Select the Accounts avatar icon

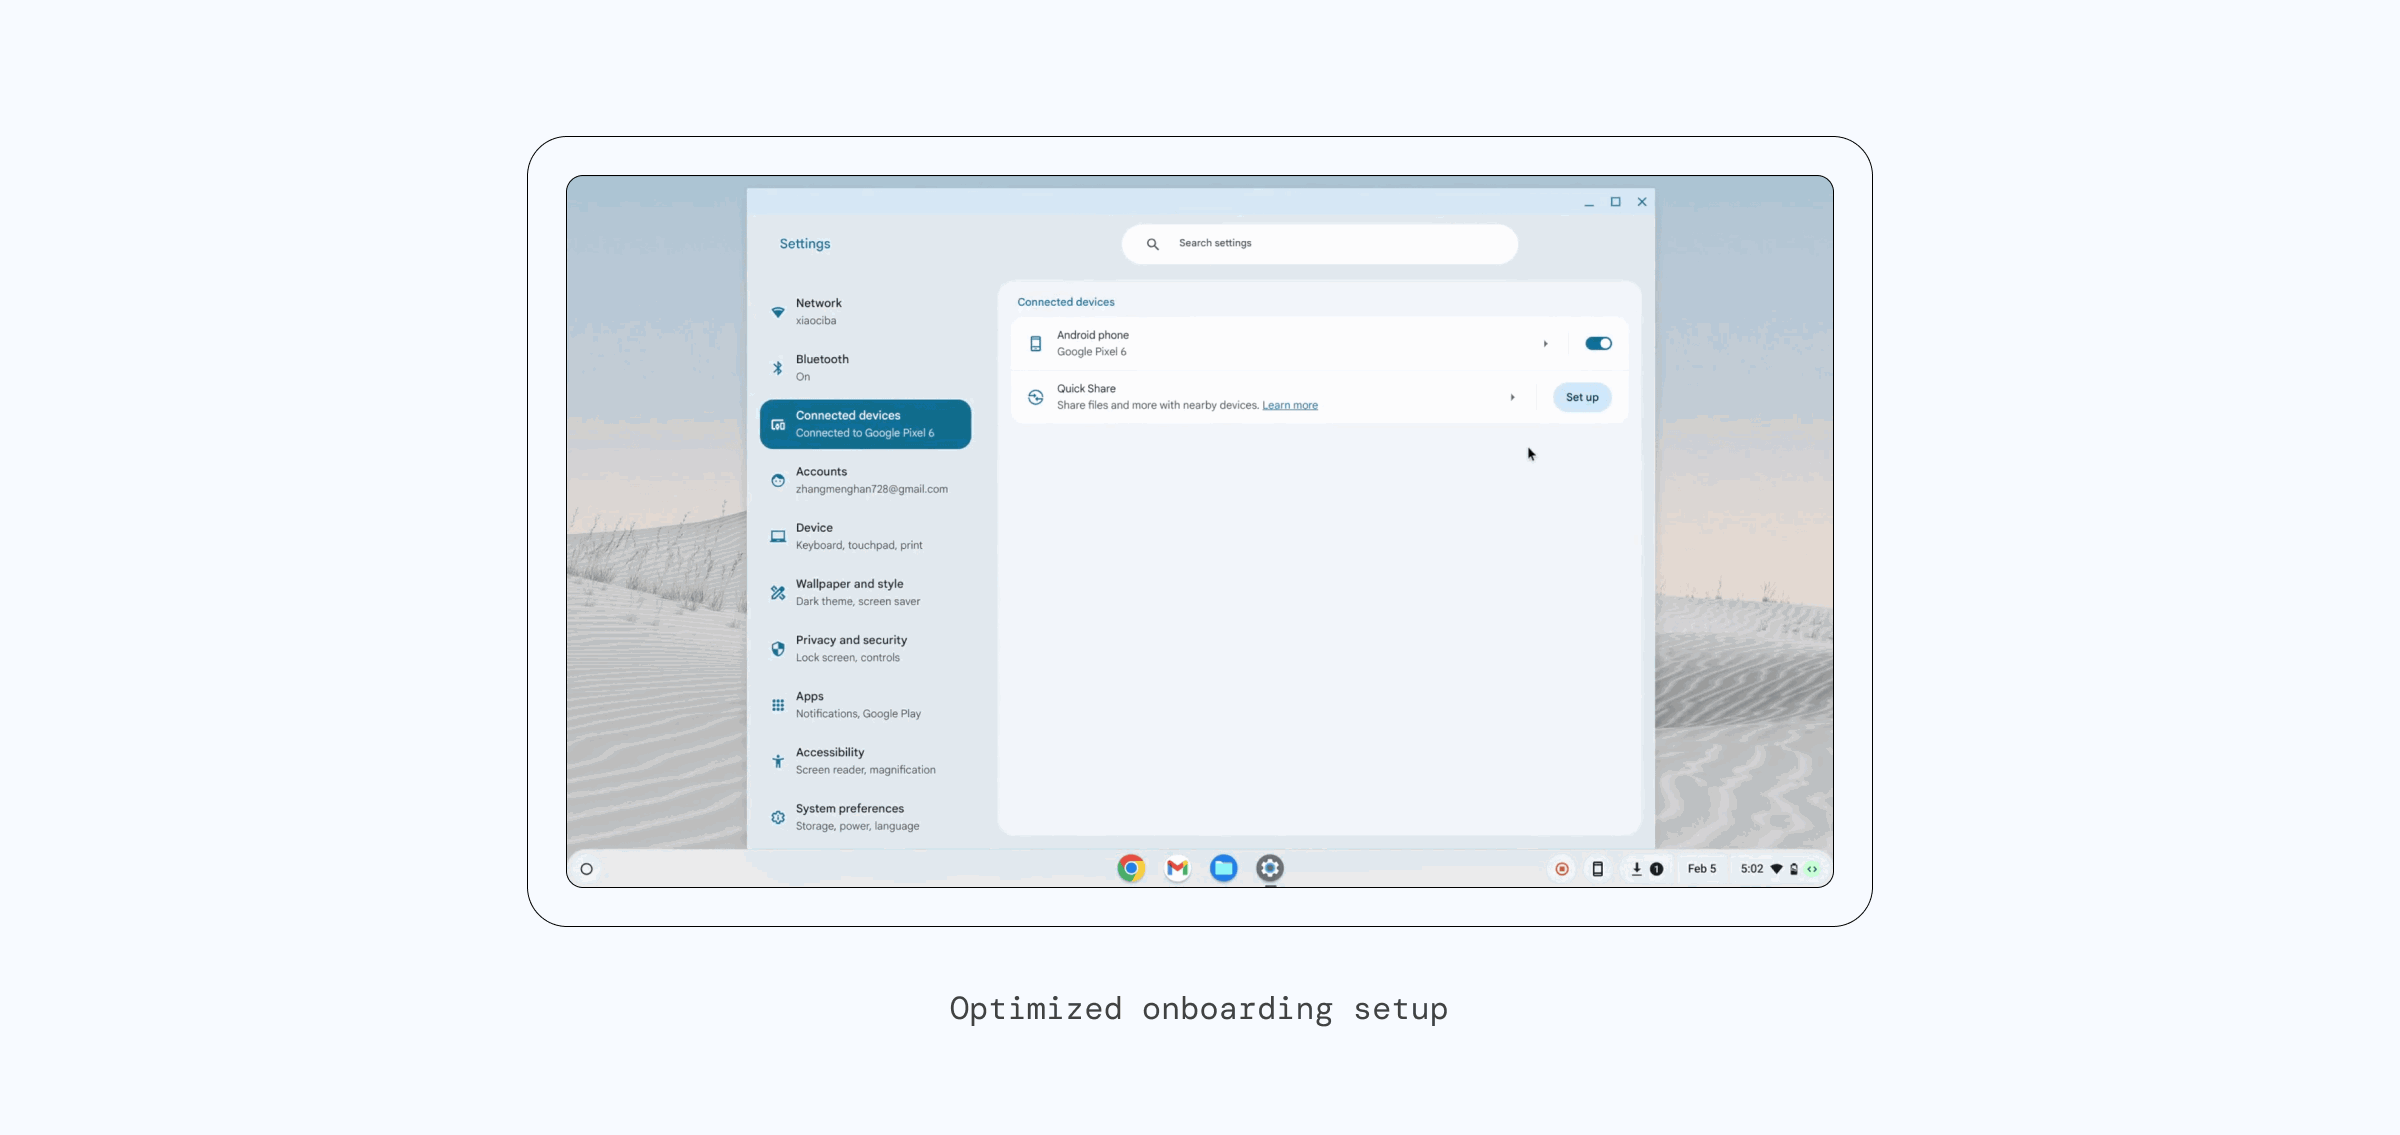click(778, 480)
